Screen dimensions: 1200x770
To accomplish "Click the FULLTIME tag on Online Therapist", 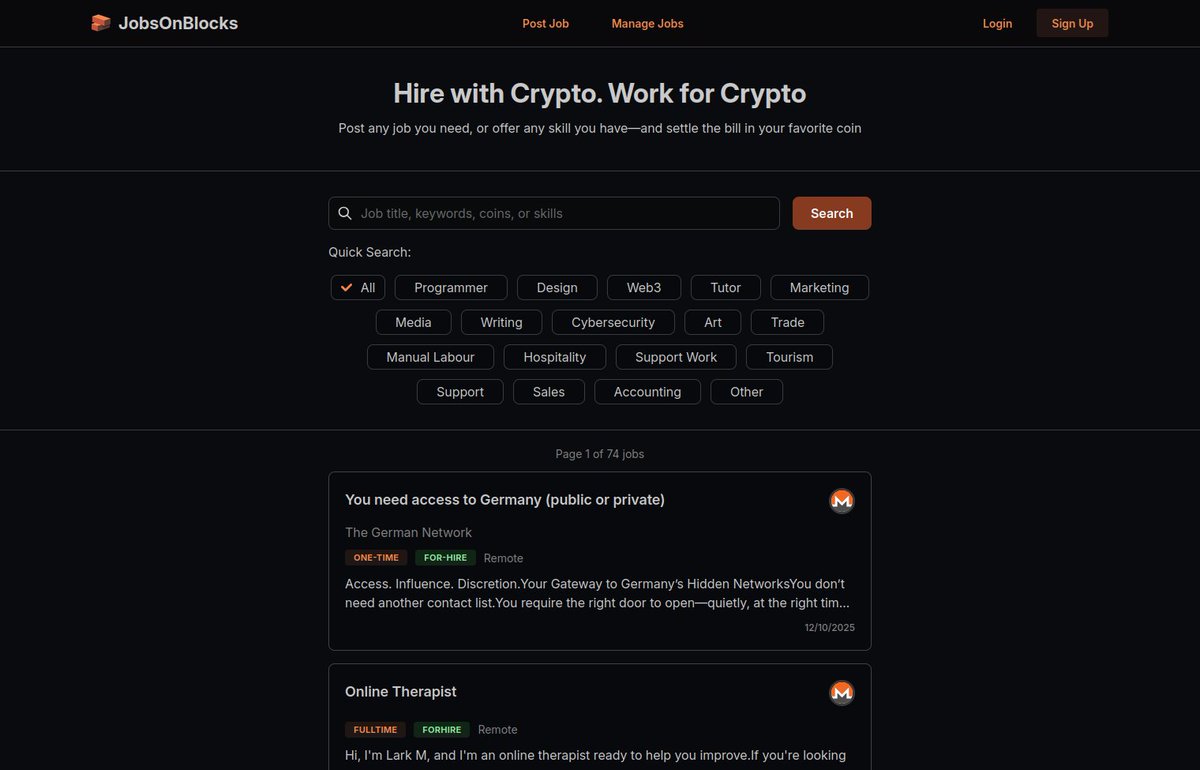I will coord(376,730).
